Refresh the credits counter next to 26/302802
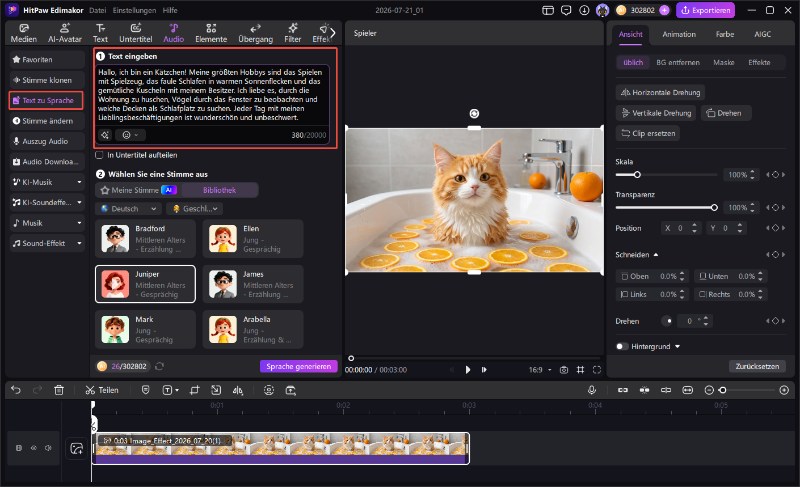 coord(159,366)
